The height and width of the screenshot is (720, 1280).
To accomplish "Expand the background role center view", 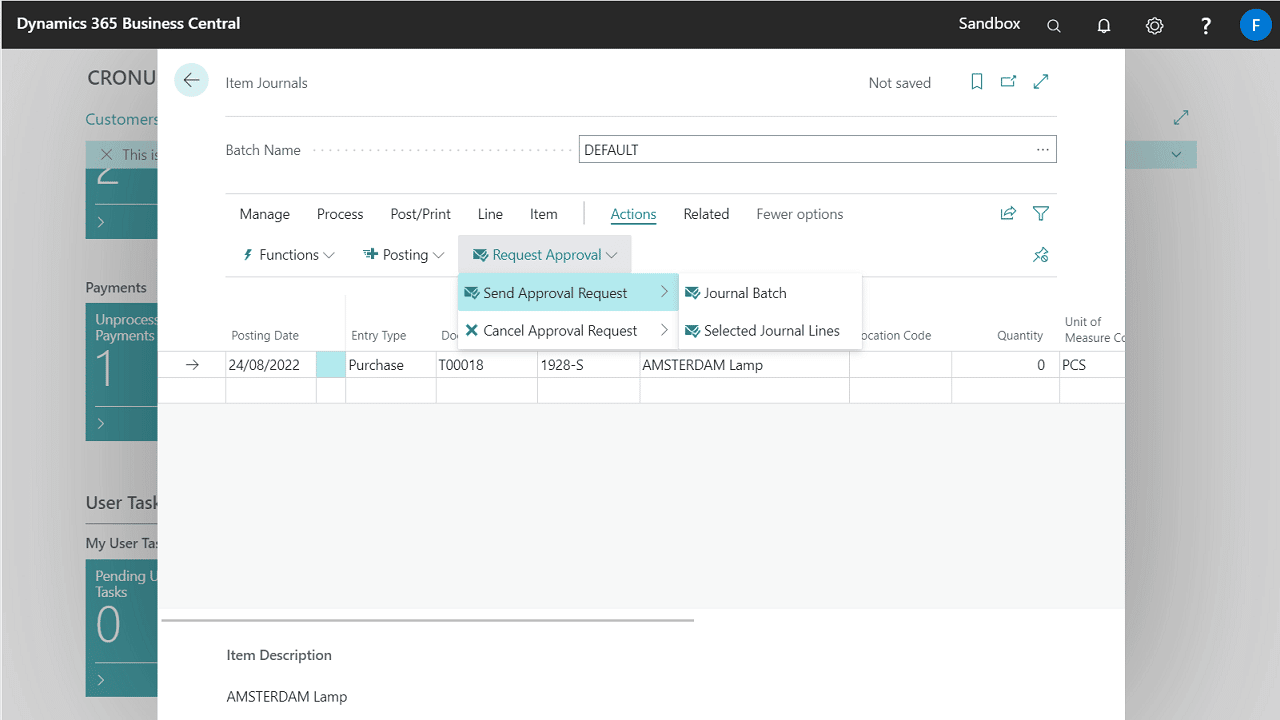I will [x=1181, y=118].
